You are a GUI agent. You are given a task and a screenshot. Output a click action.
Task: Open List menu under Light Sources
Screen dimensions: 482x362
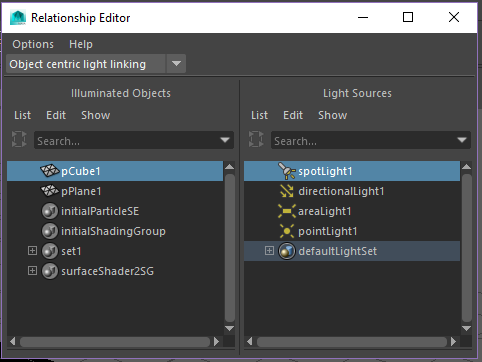(x=259, y=115)
